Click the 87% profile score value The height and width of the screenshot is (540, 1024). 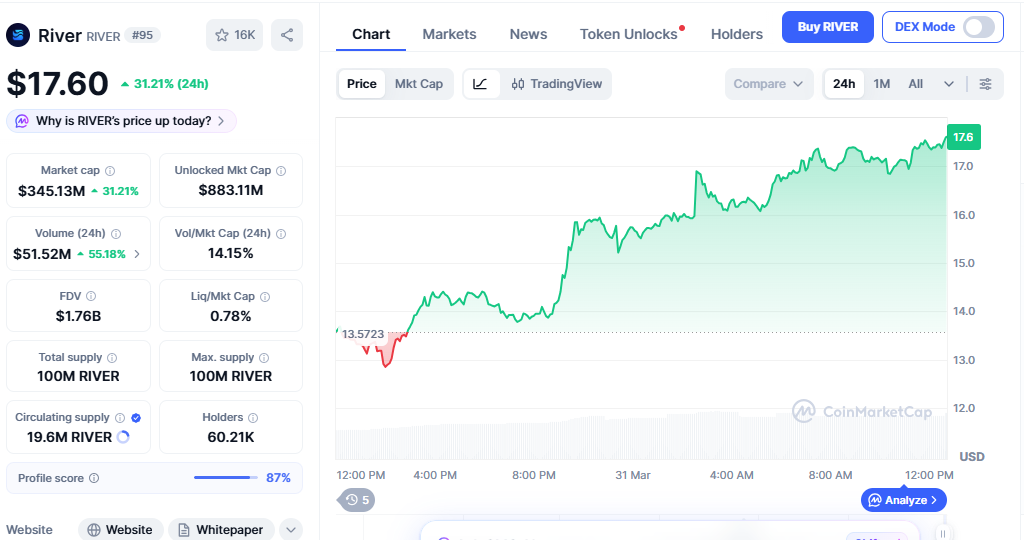(278, 478)
